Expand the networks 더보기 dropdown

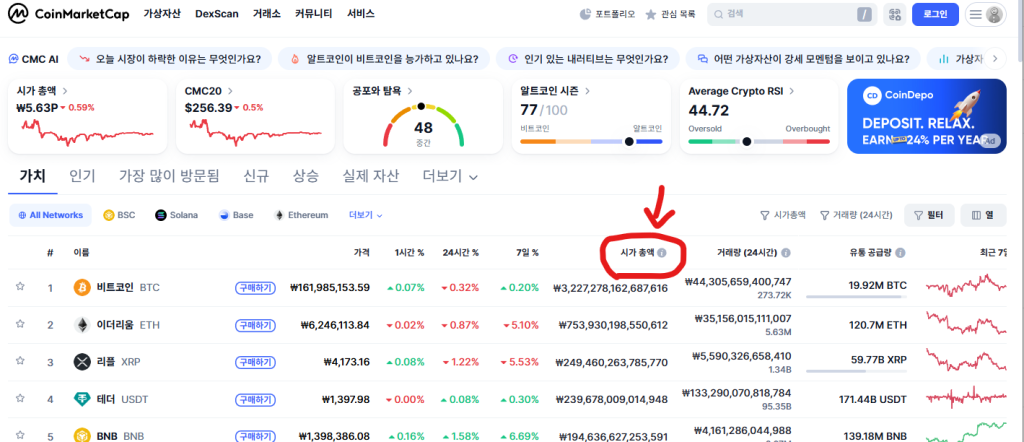tap(365, 215)
